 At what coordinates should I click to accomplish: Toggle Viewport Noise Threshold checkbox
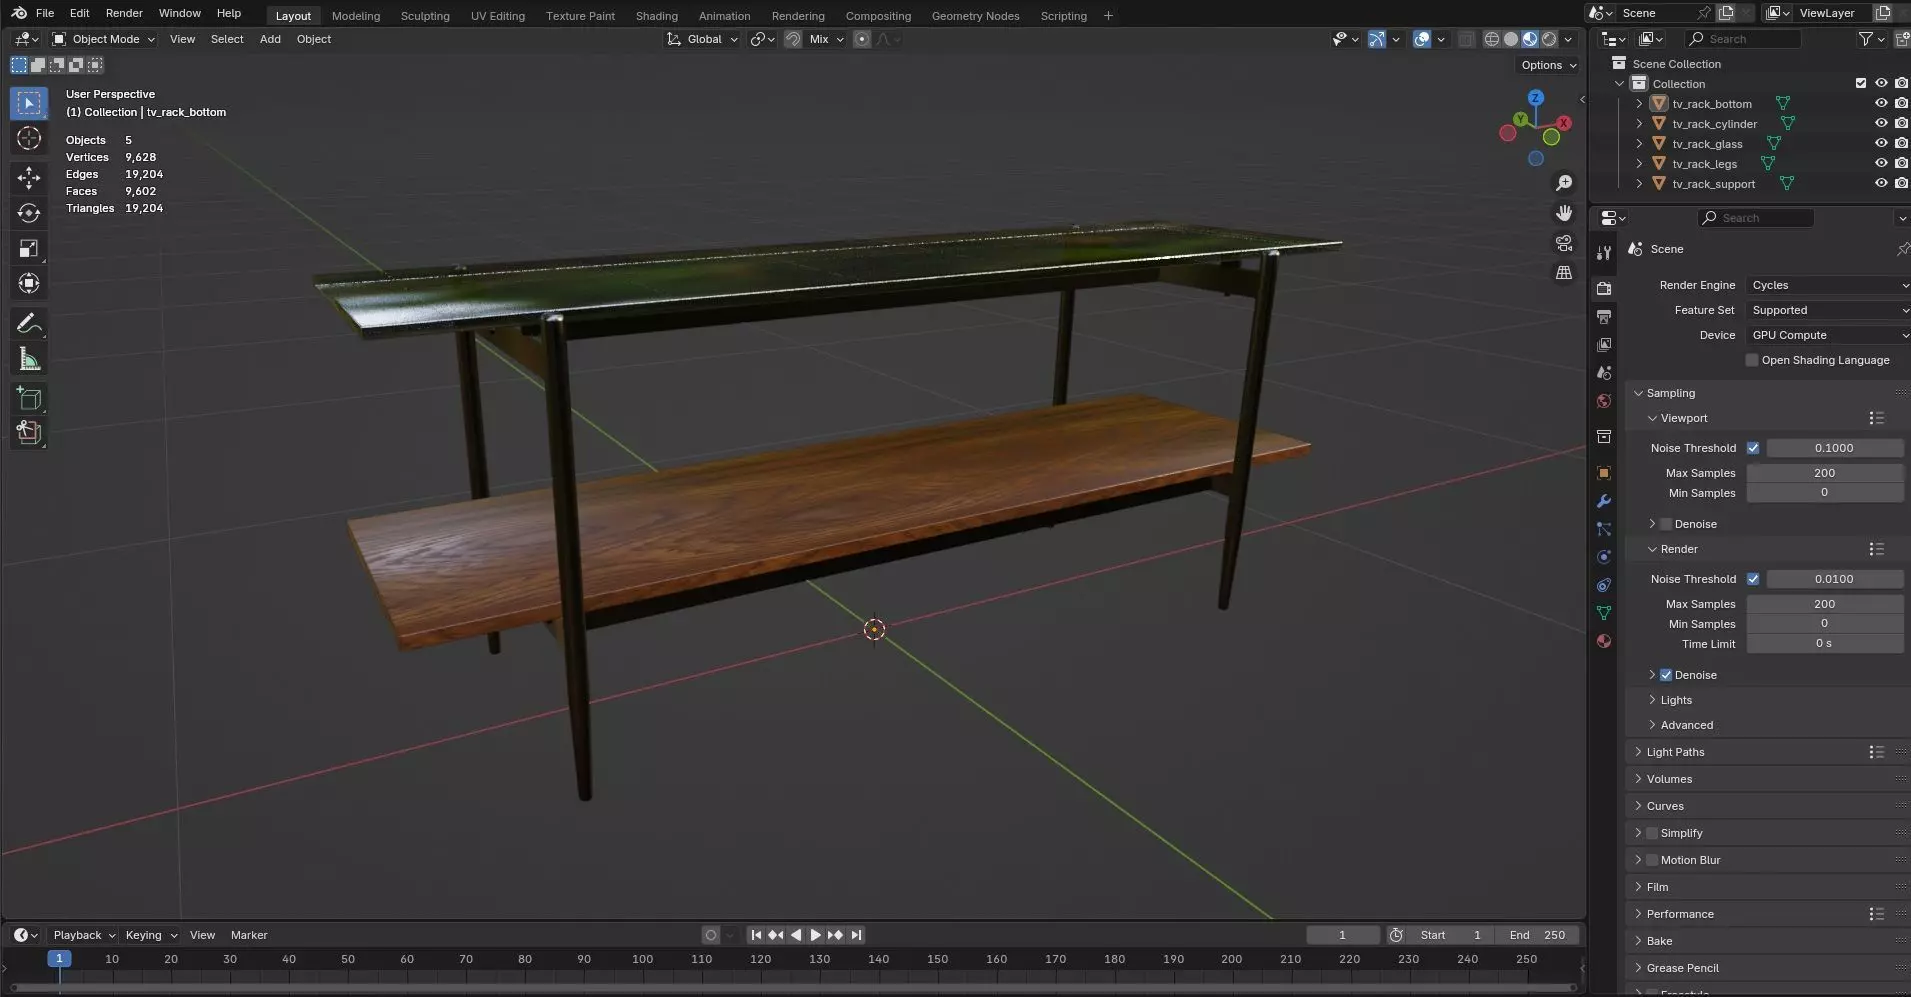click(1753, 448)
